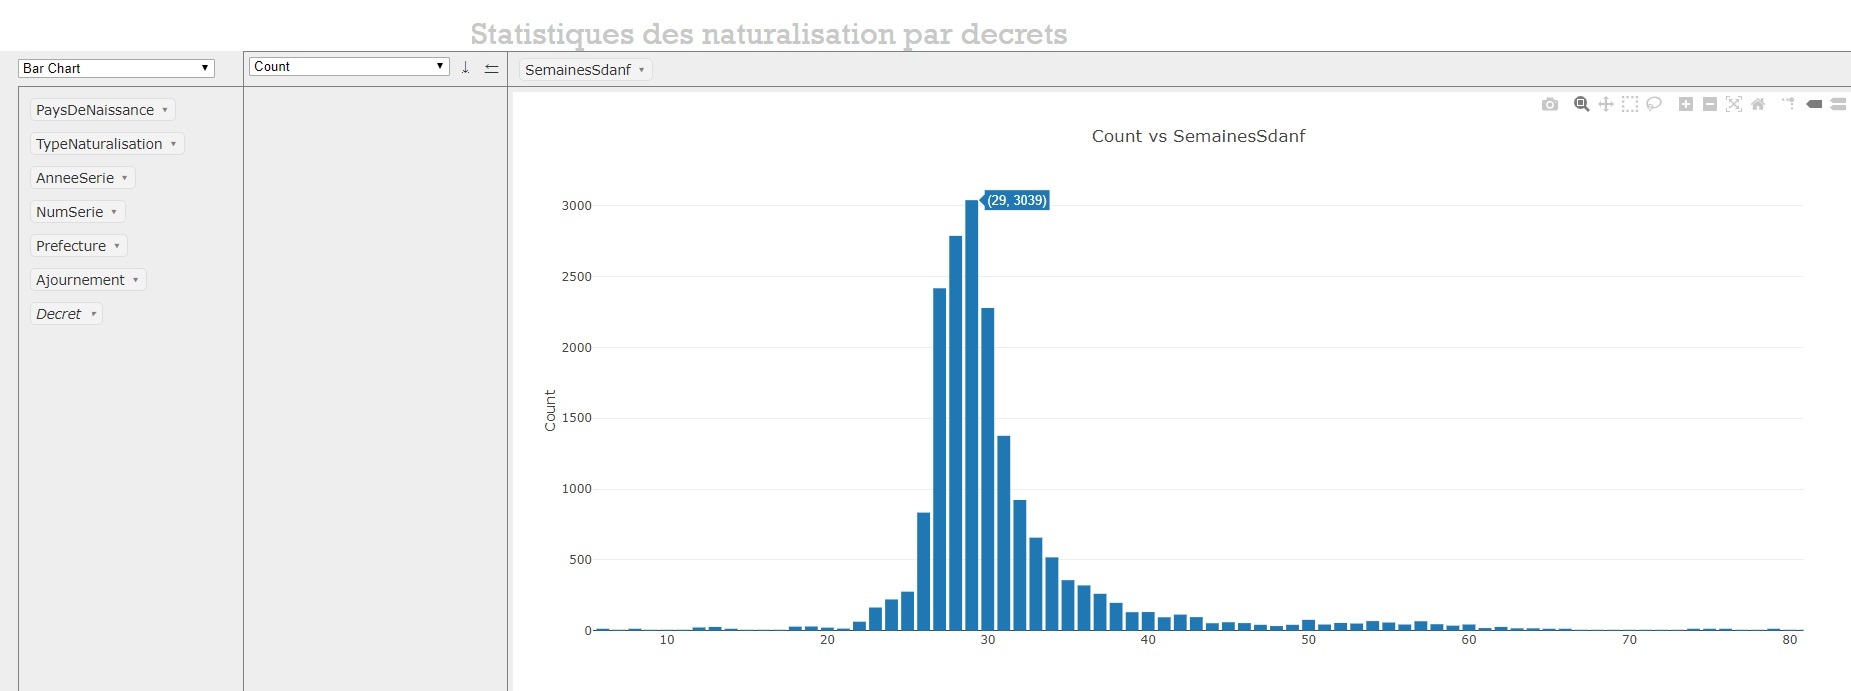Choose the Lasso Select tool

click(x=1654, y=104)
